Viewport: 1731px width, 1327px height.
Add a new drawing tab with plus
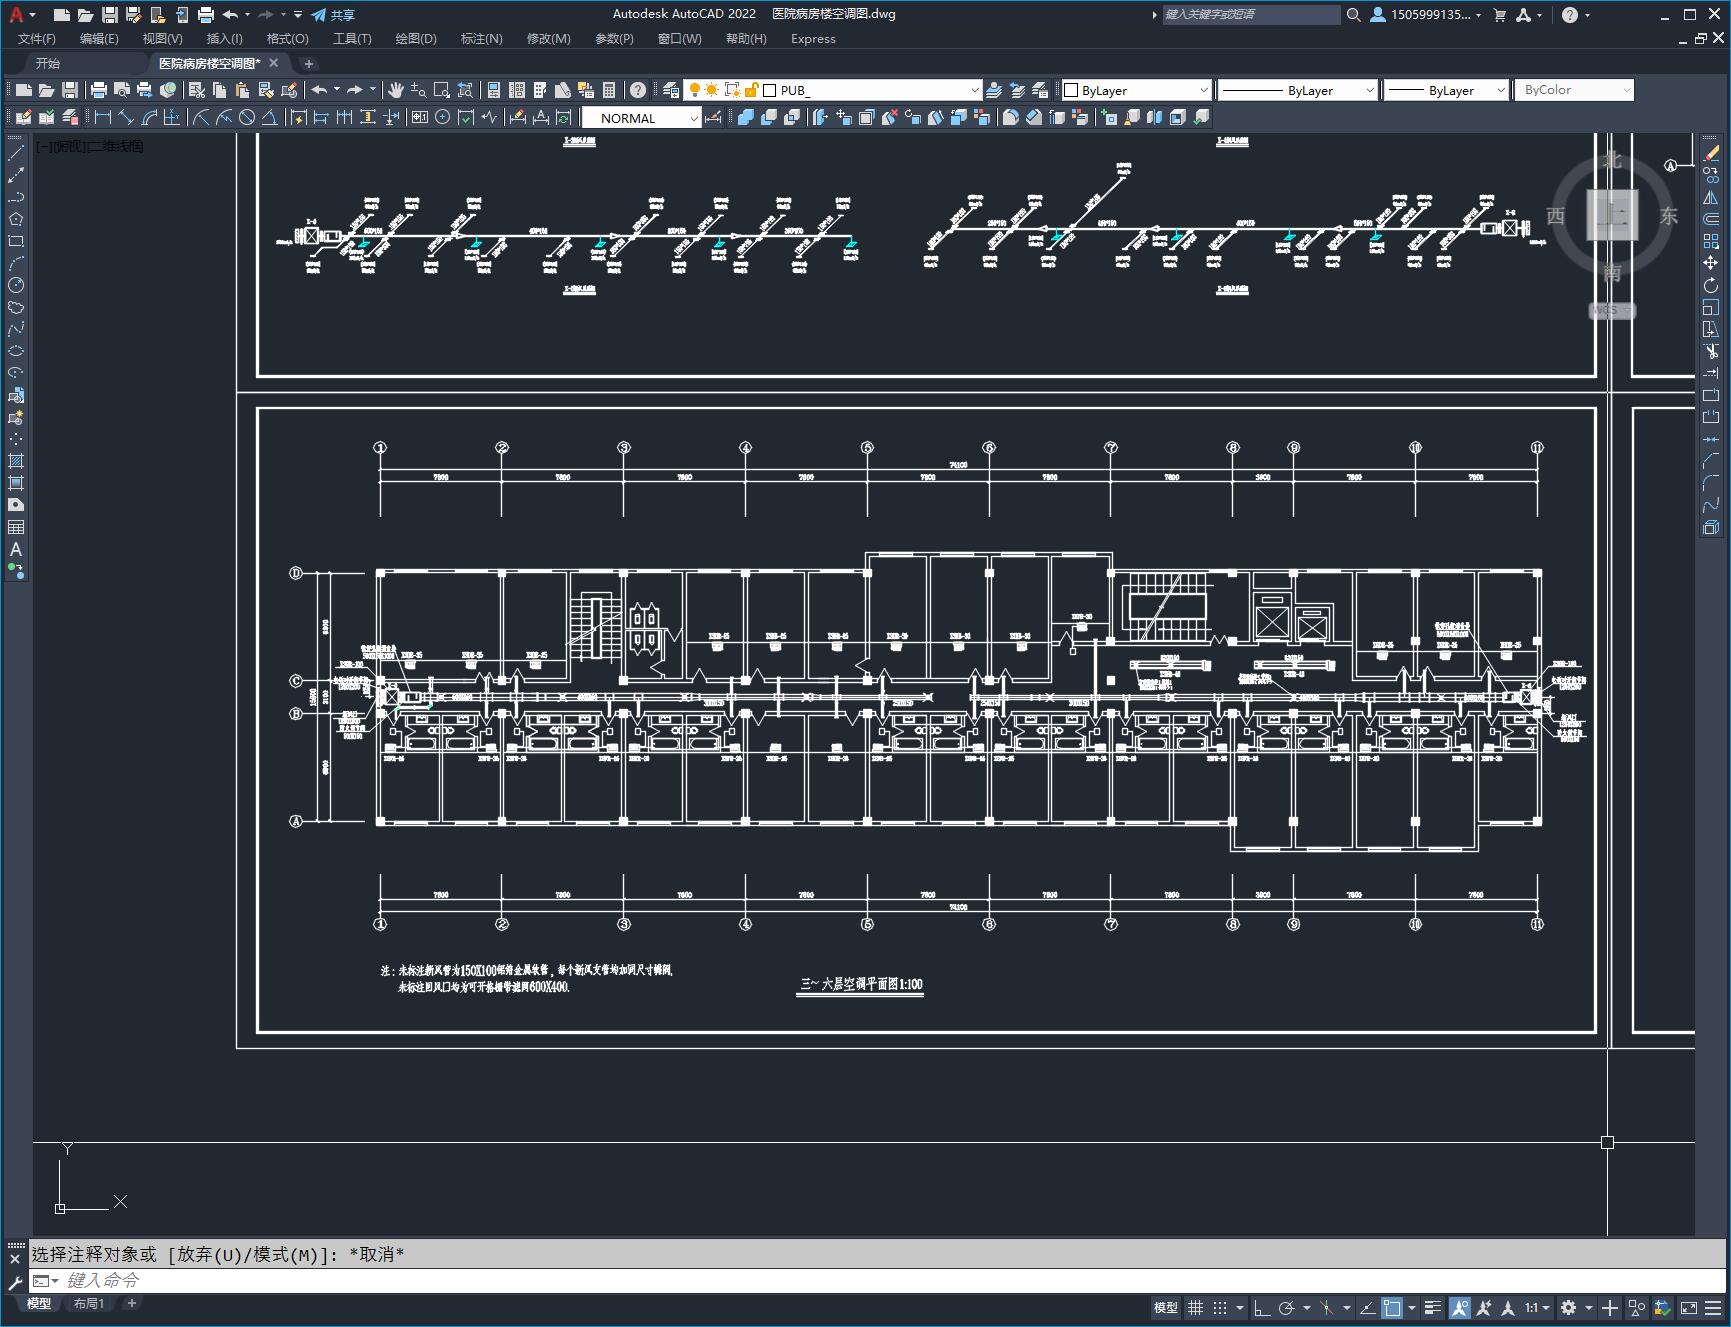tap(308, 63)
